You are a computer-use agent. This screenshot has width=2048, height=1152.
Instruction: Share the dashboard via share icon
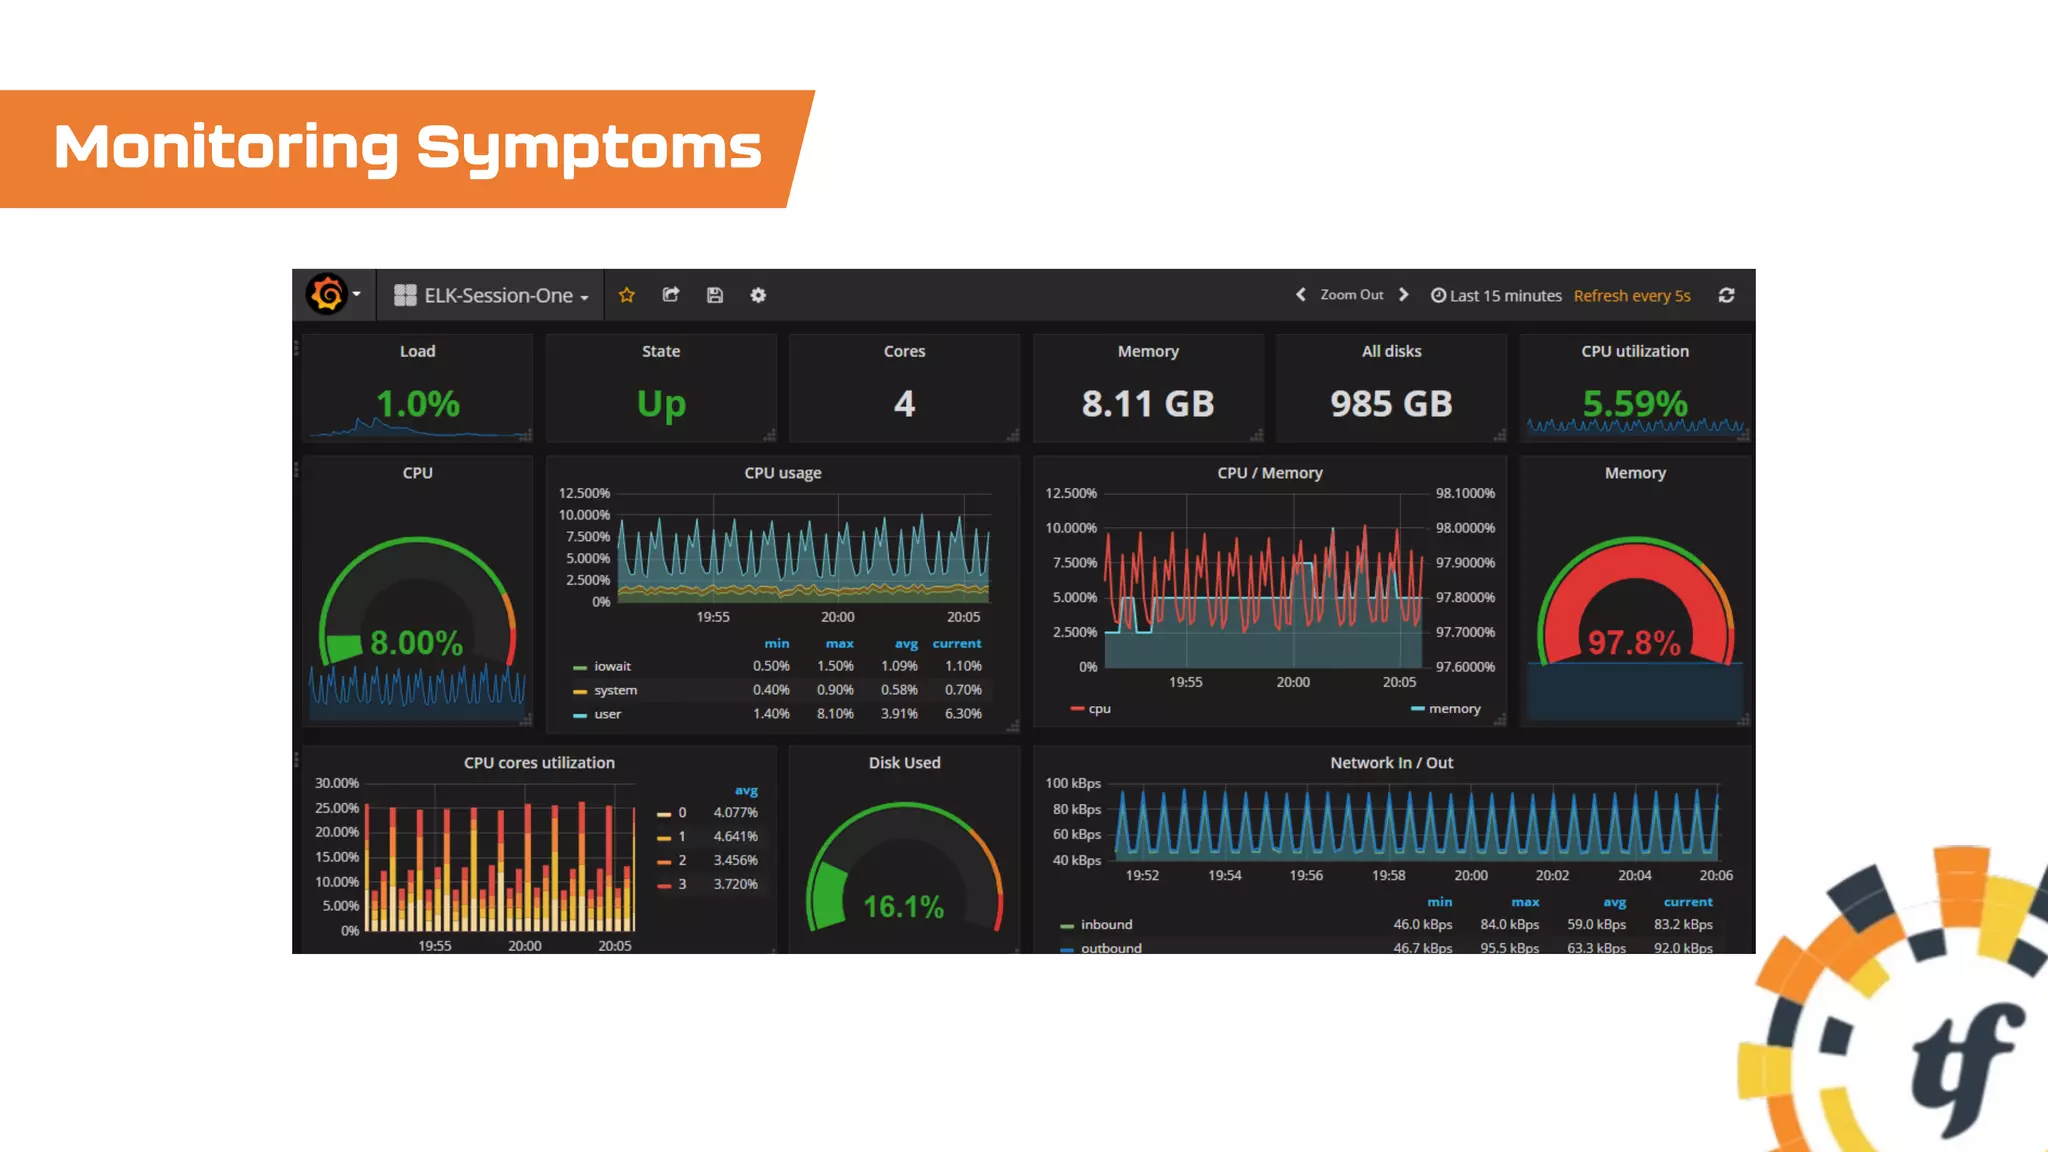click(671, 295)
